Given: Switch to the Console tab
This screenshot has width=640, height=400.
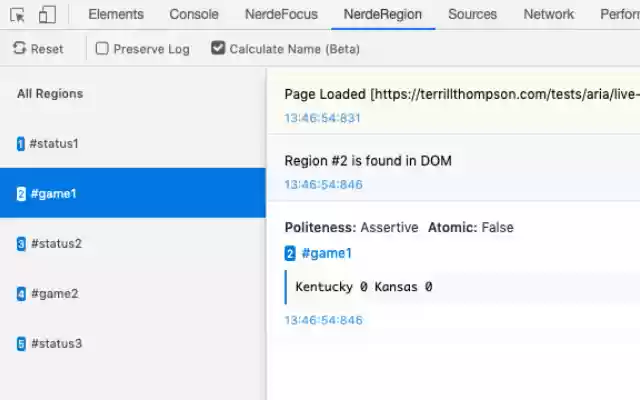Looking at the screenshot, I should [194, 14].
